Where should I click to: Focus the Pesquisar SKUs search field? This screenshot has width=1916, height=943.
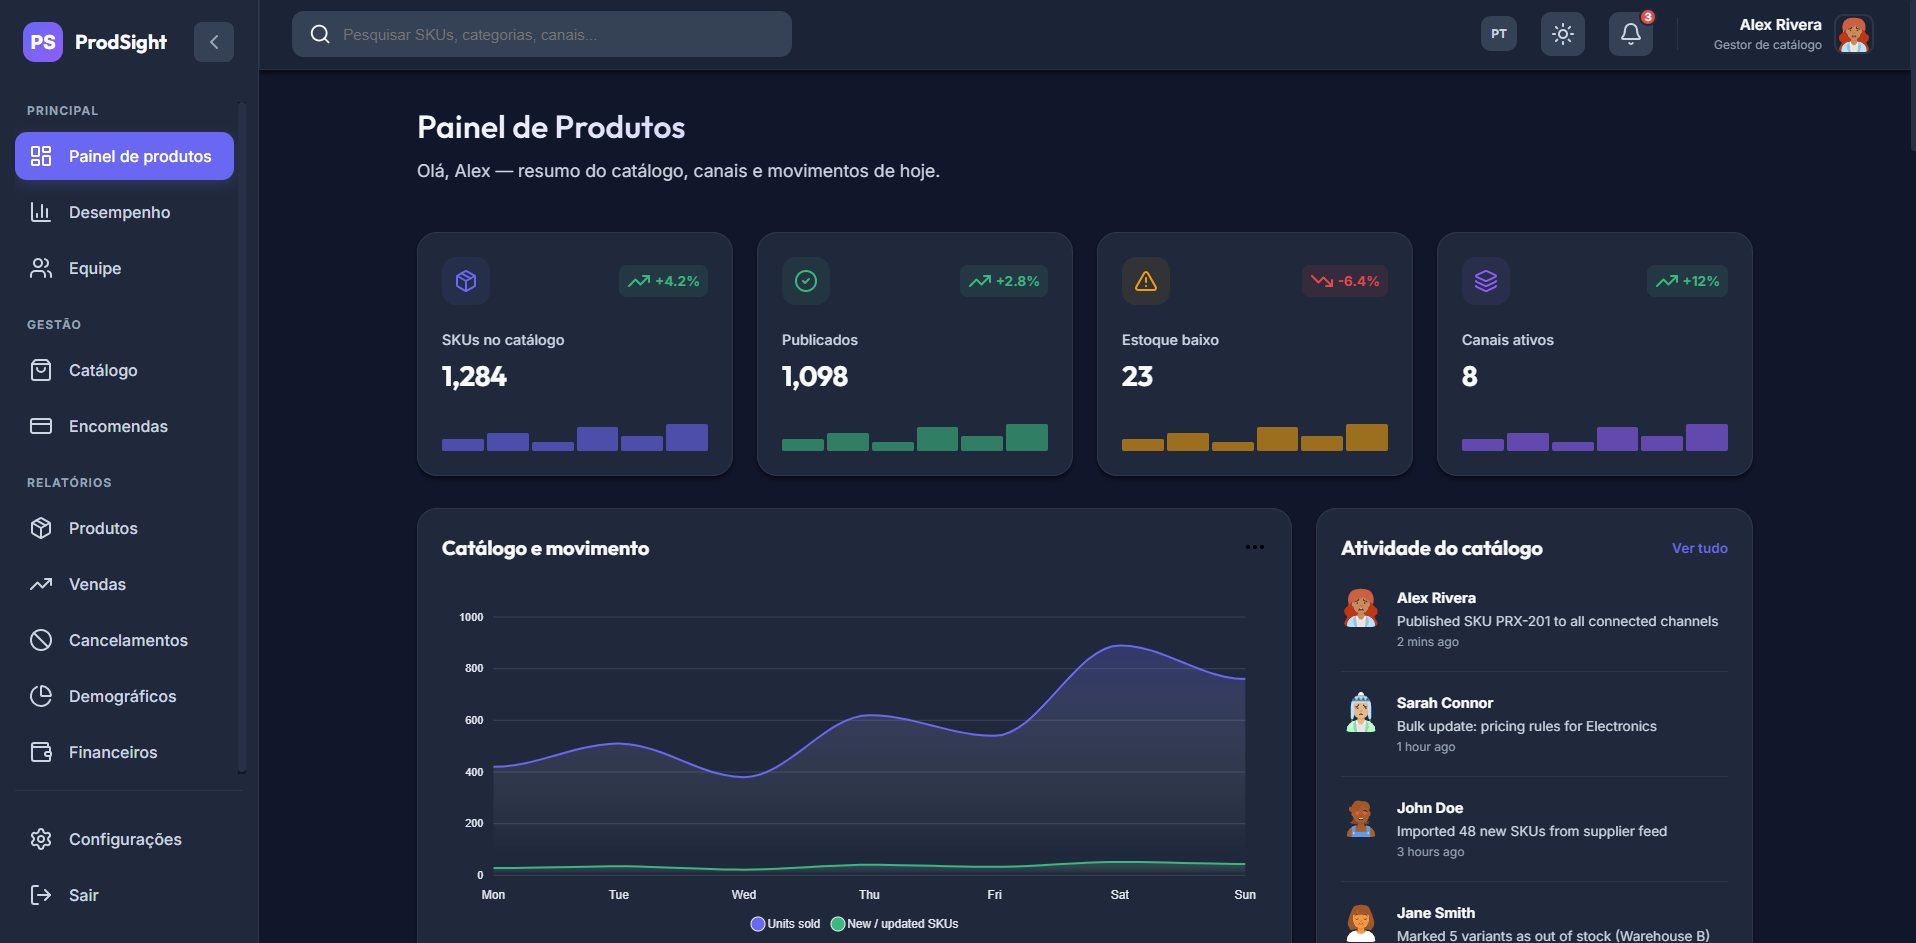click(542, 34)
